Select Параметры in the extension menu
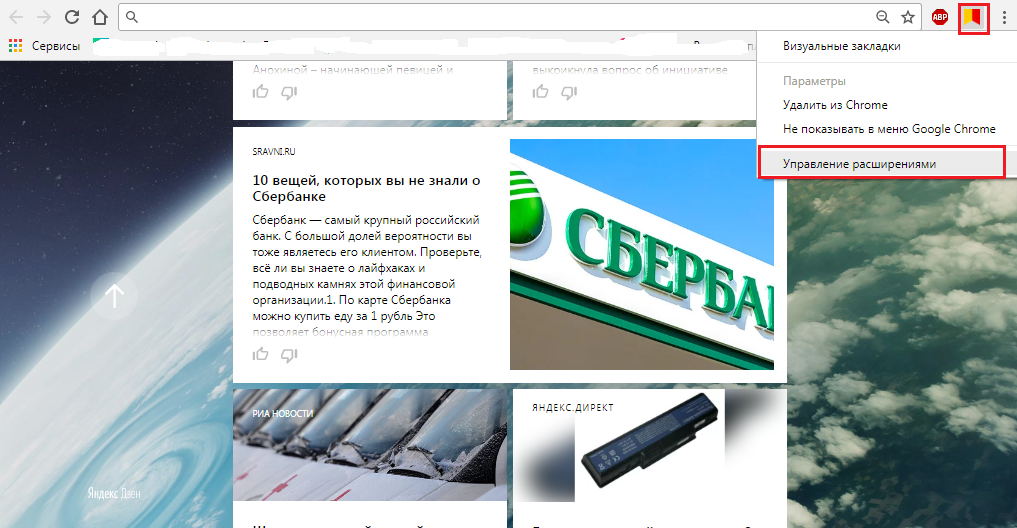The image size is (1017, 528). (x=814, y=81)
